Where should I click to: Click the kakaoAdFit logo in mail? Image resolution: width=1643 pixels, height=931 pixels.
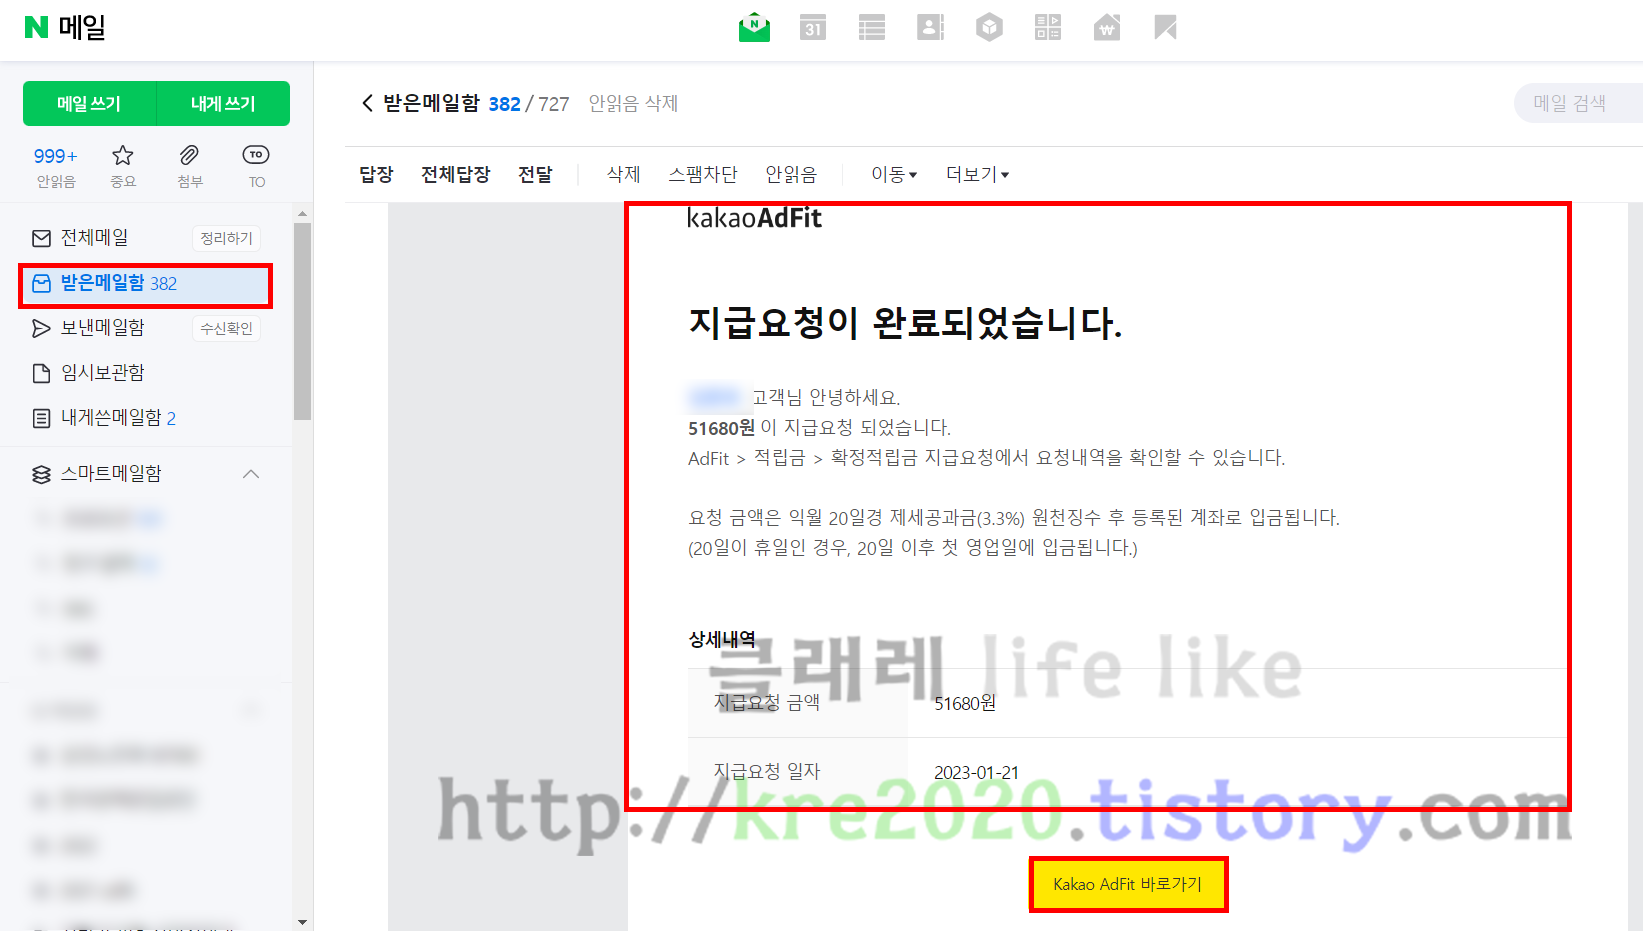[x=754, y=218]
